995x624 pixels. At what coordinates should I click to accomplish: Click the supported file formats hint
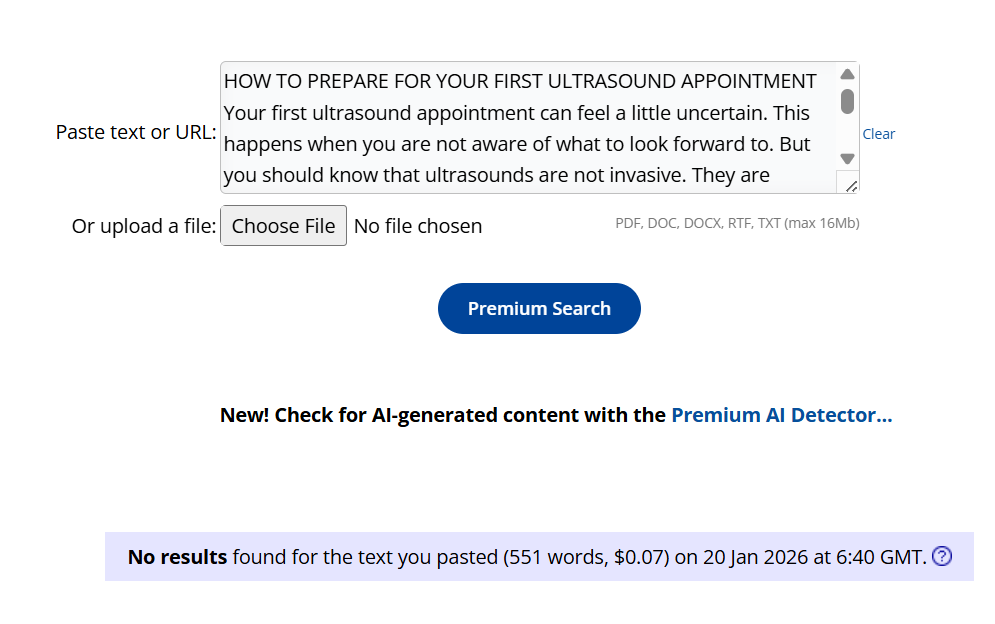737,223
